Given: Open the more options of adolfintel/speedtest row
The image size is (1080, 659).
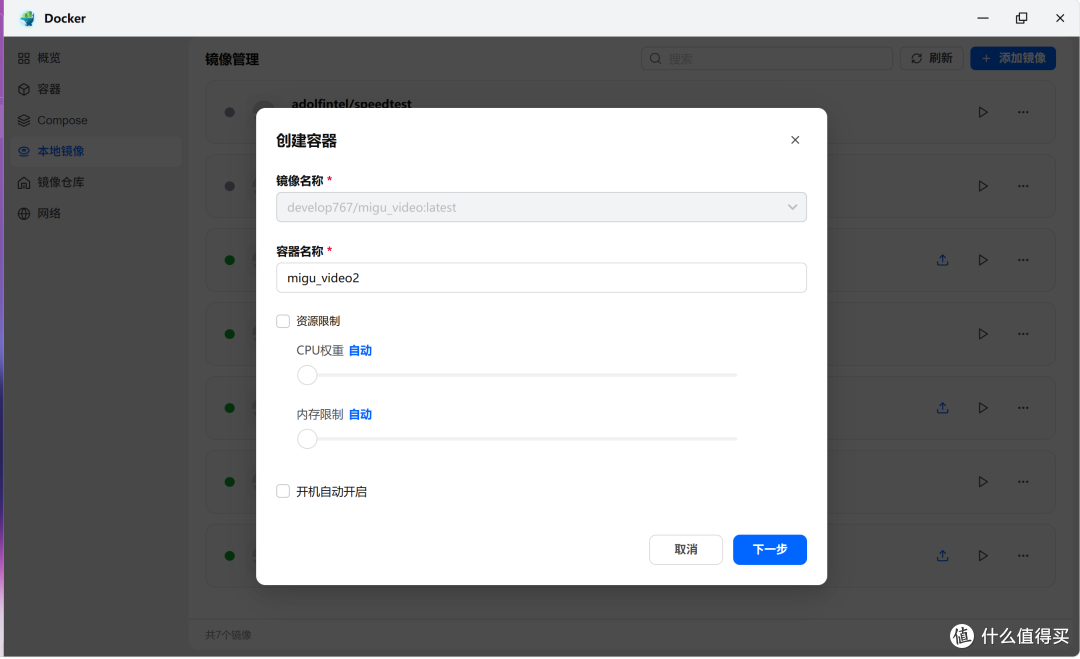Looking at the screenshot, I should [1024, 112].
